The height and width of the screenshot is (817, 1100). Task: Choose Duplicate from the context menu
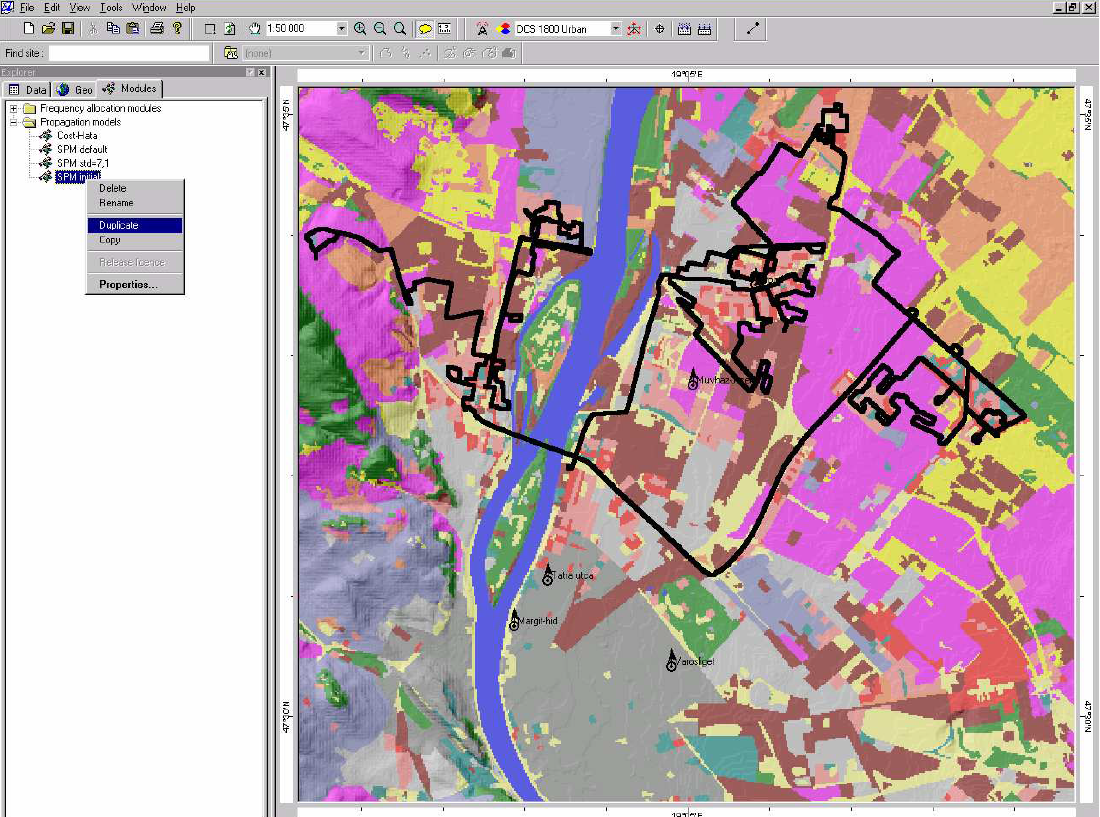(119, 226)
